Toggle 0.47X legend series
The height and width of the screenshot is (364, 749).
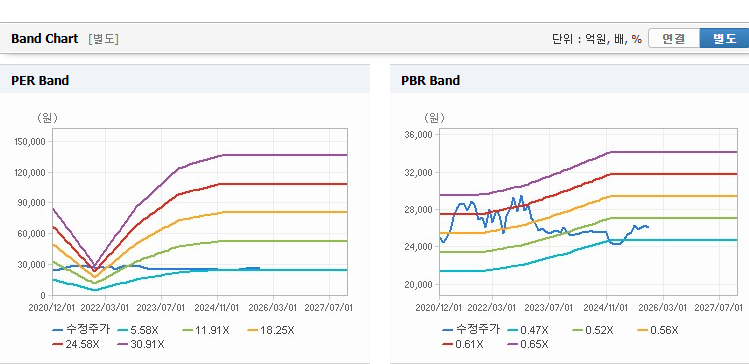[x=528, y=330]
